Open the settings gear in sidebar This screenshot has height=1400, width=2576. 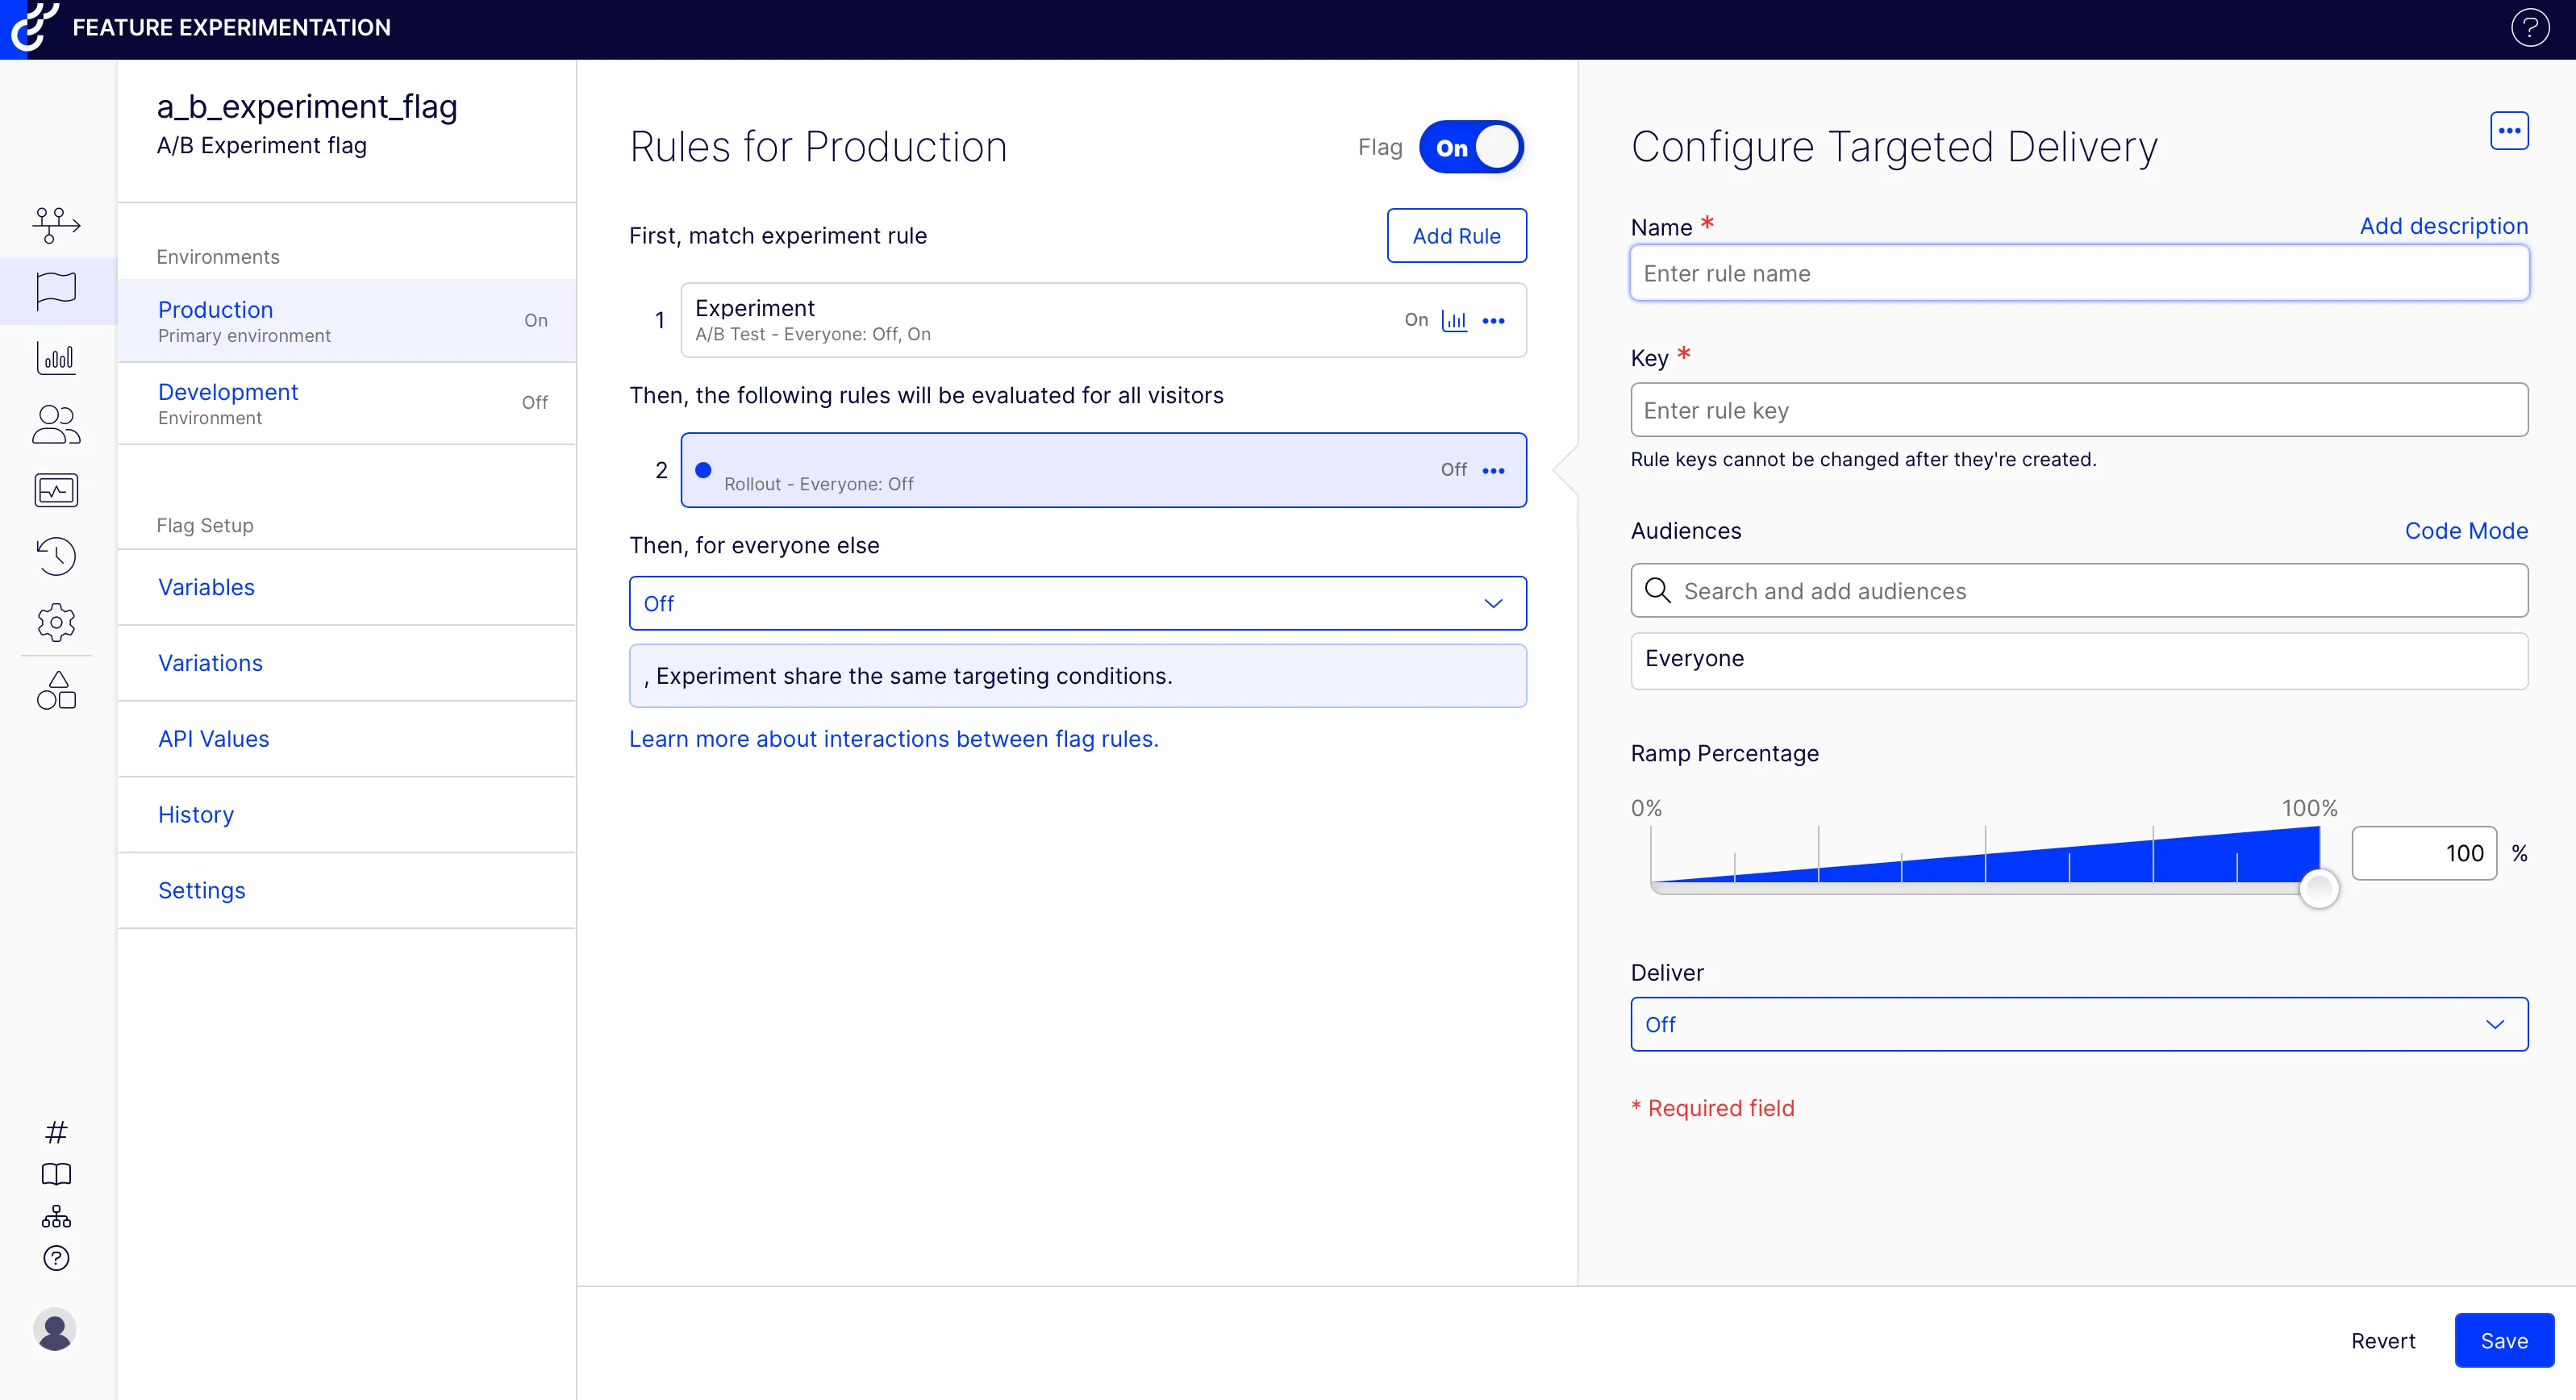tap(55, 622)
